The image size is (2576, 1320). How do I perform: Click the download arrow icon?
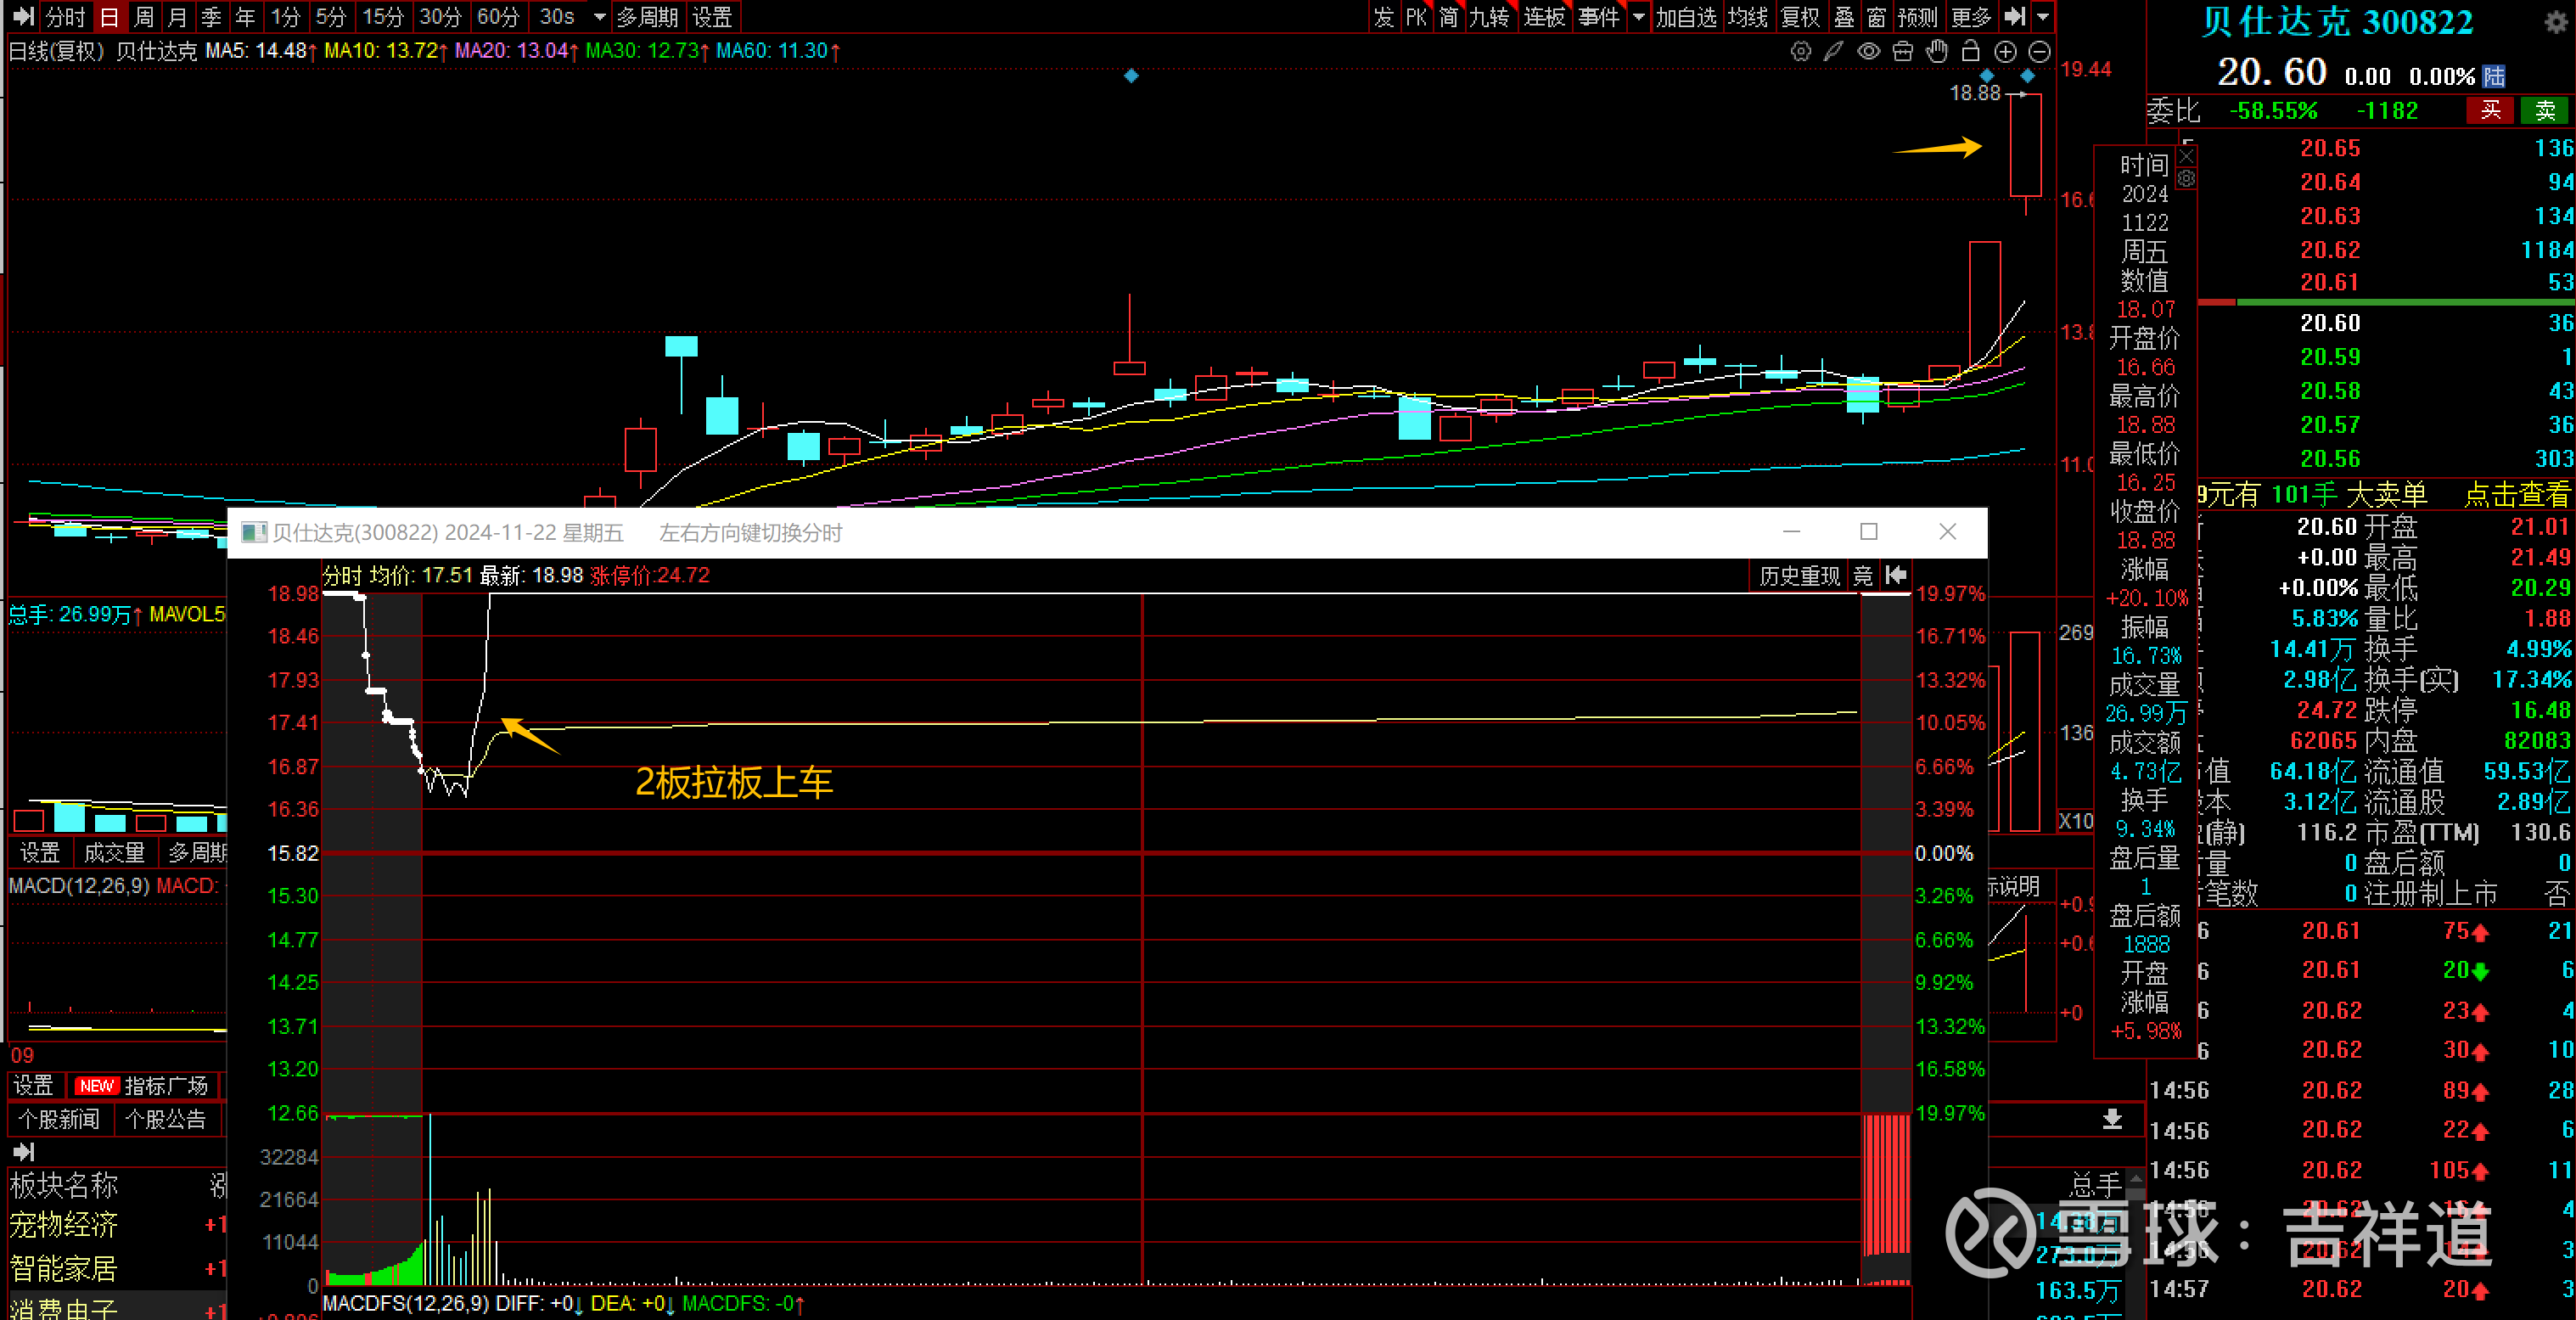tap(2112, 1118)
